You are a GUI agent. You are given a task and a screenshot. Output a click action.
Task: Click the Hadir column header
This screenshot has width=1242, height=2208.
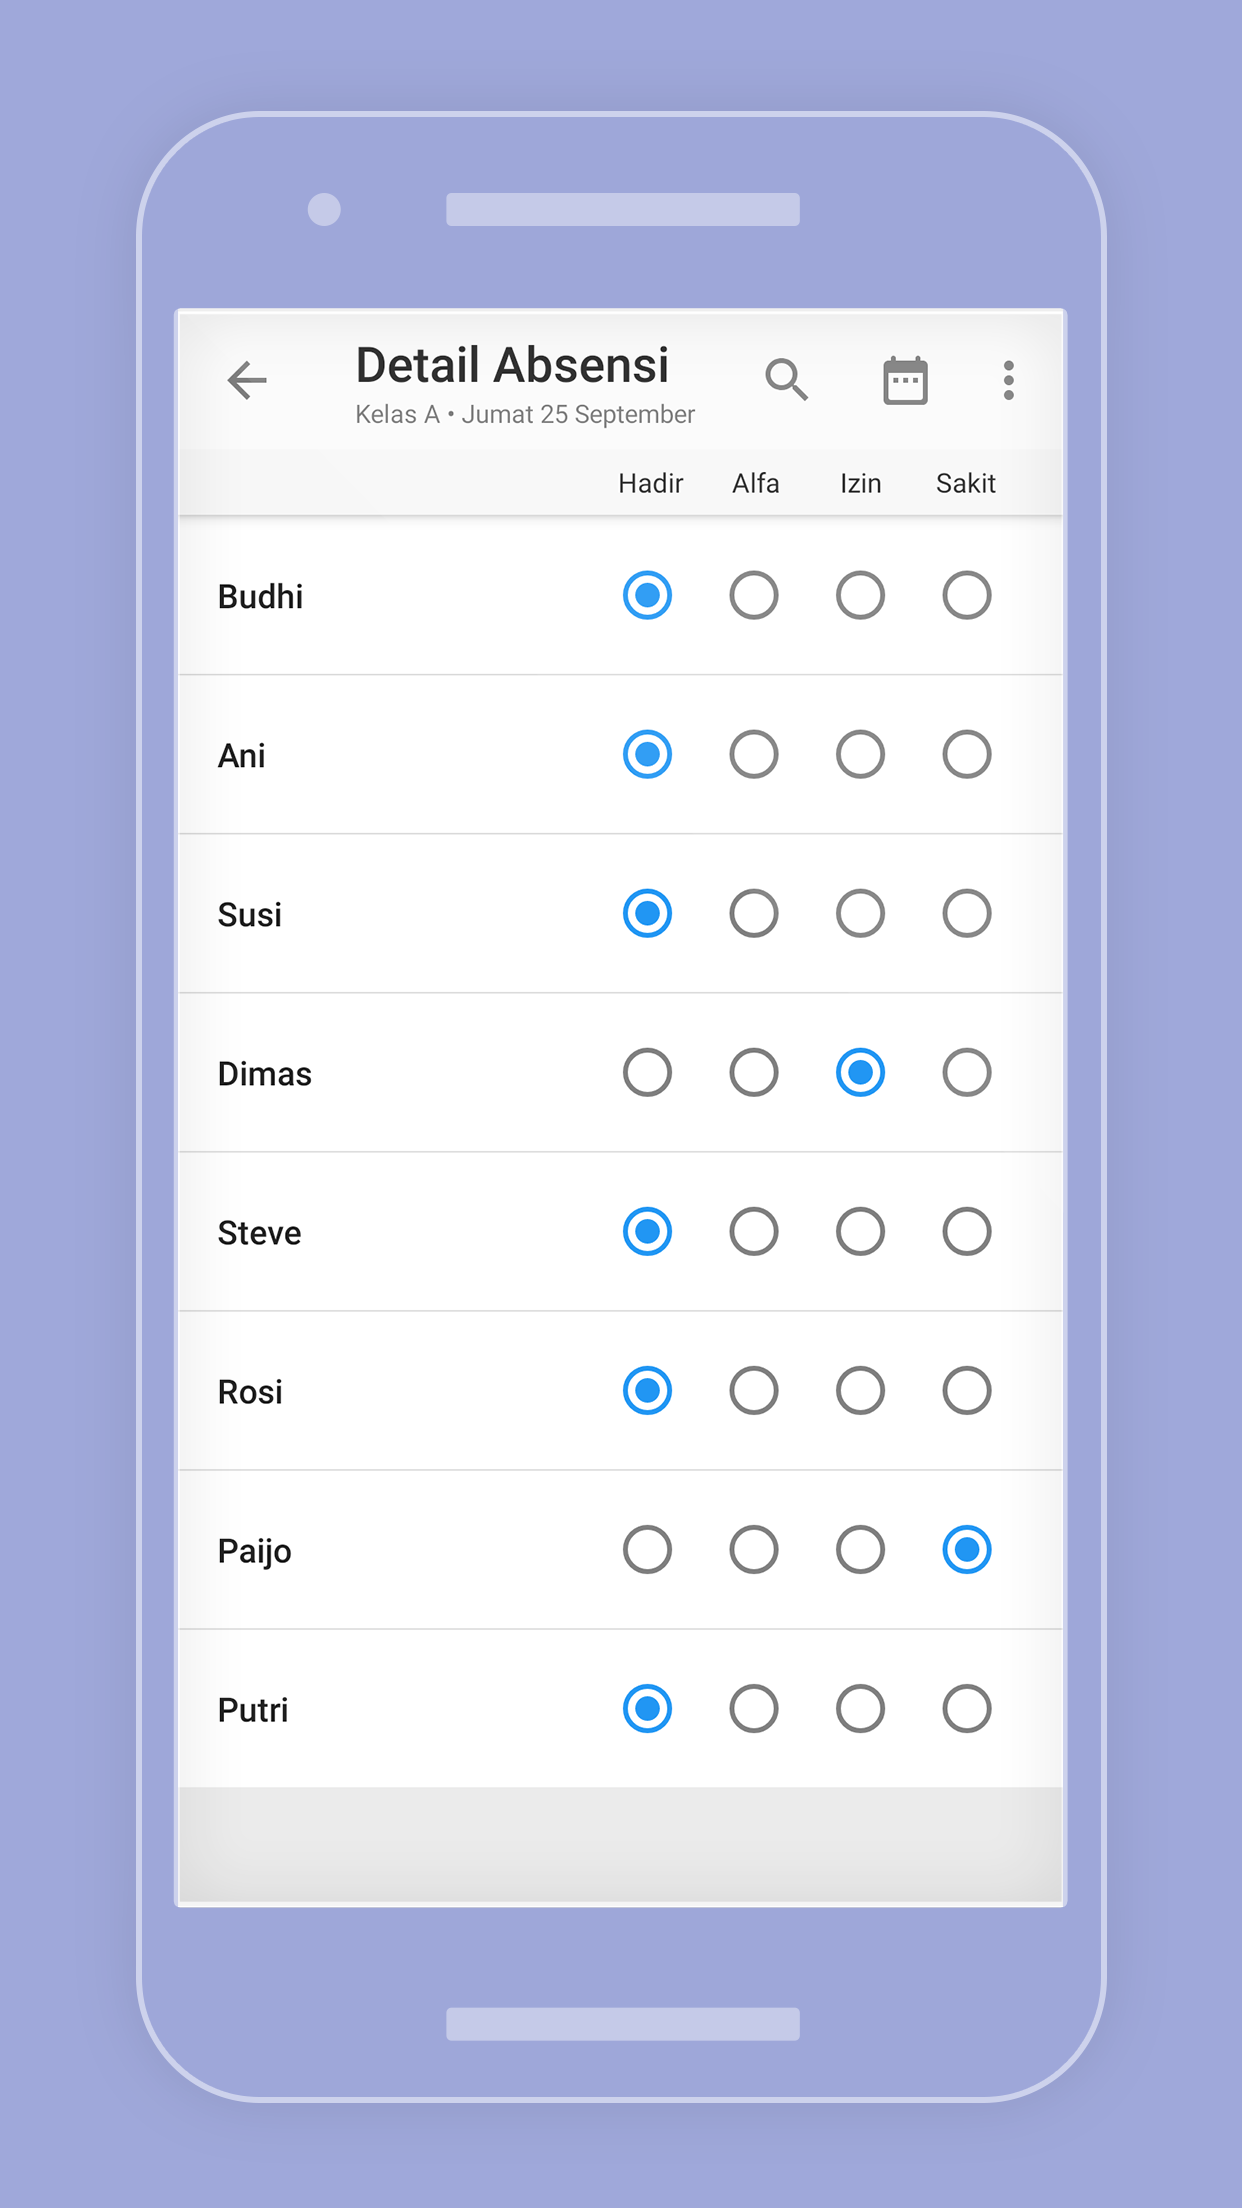click(x=650, y=484)
